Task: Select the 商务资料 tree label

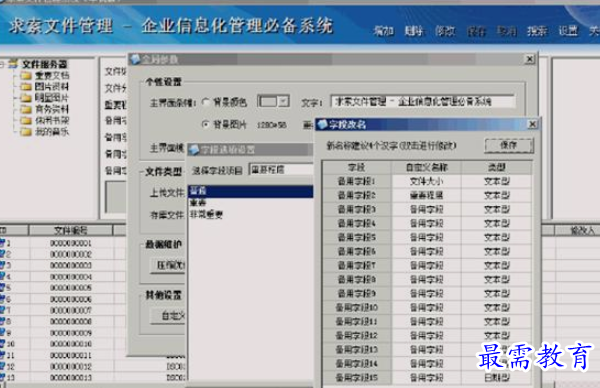Action: [x=52, y=109]
